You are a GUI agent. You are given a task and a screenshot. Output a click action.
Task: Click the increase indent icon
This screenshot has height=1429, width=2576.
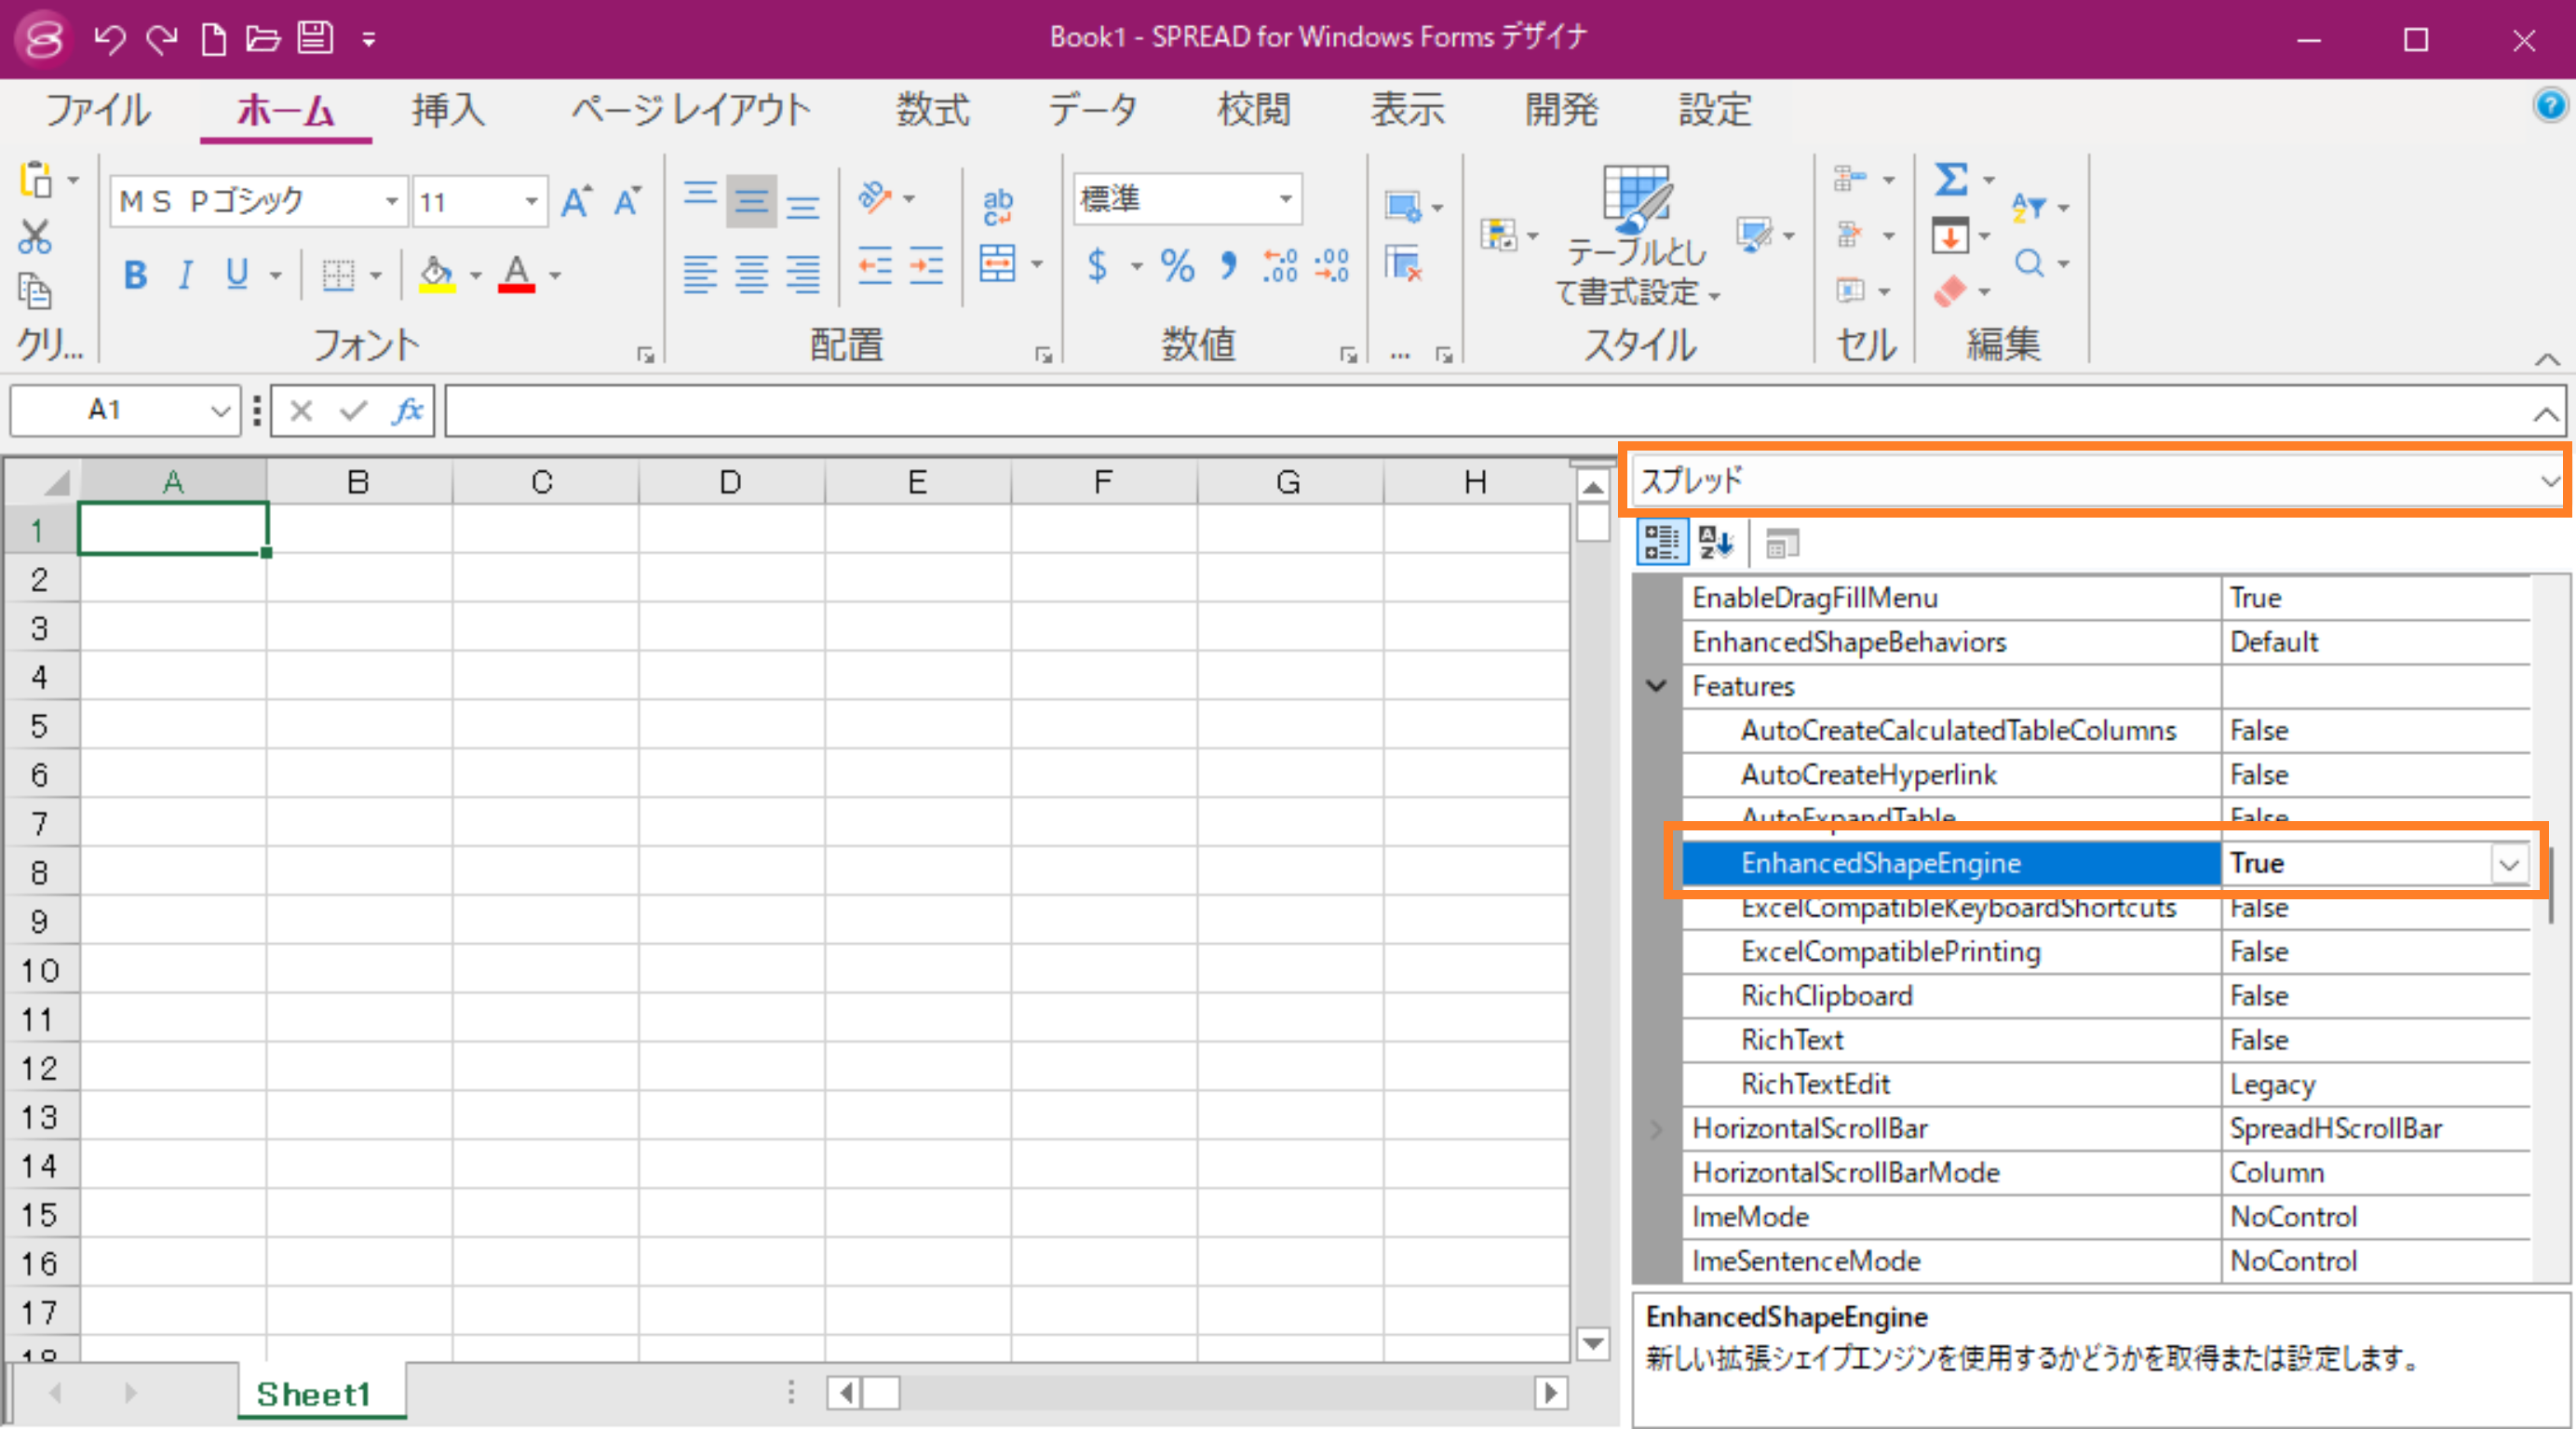coord(926,266)
